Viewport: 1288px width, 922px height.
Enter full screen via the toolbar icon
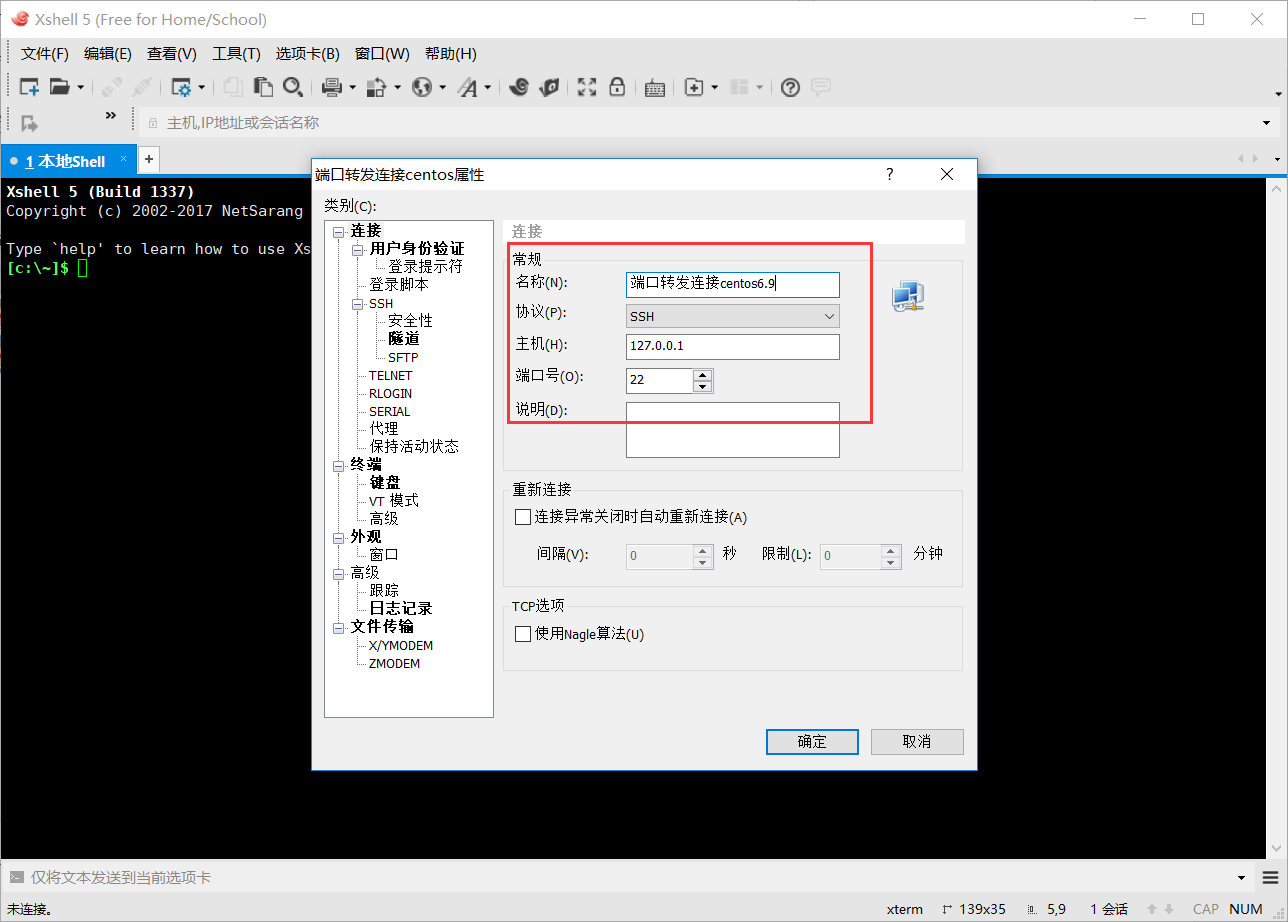coord(586,87)
